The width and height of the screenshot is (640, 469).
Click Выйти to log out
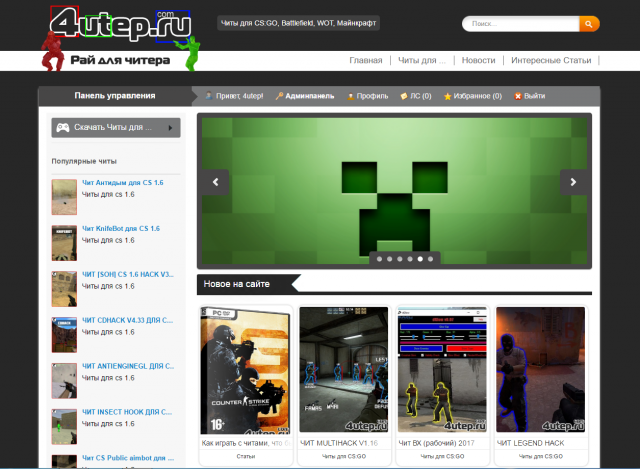535,96
